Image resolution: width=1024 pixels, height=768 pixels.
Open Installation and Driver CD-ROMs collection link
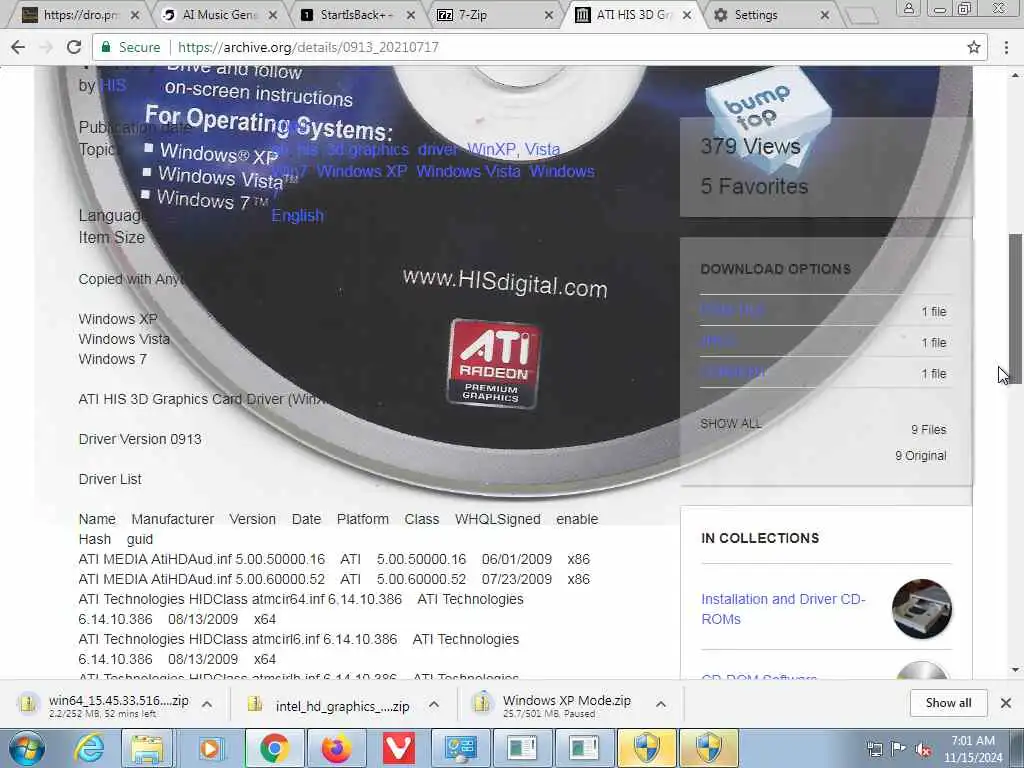tap(783, 609)
